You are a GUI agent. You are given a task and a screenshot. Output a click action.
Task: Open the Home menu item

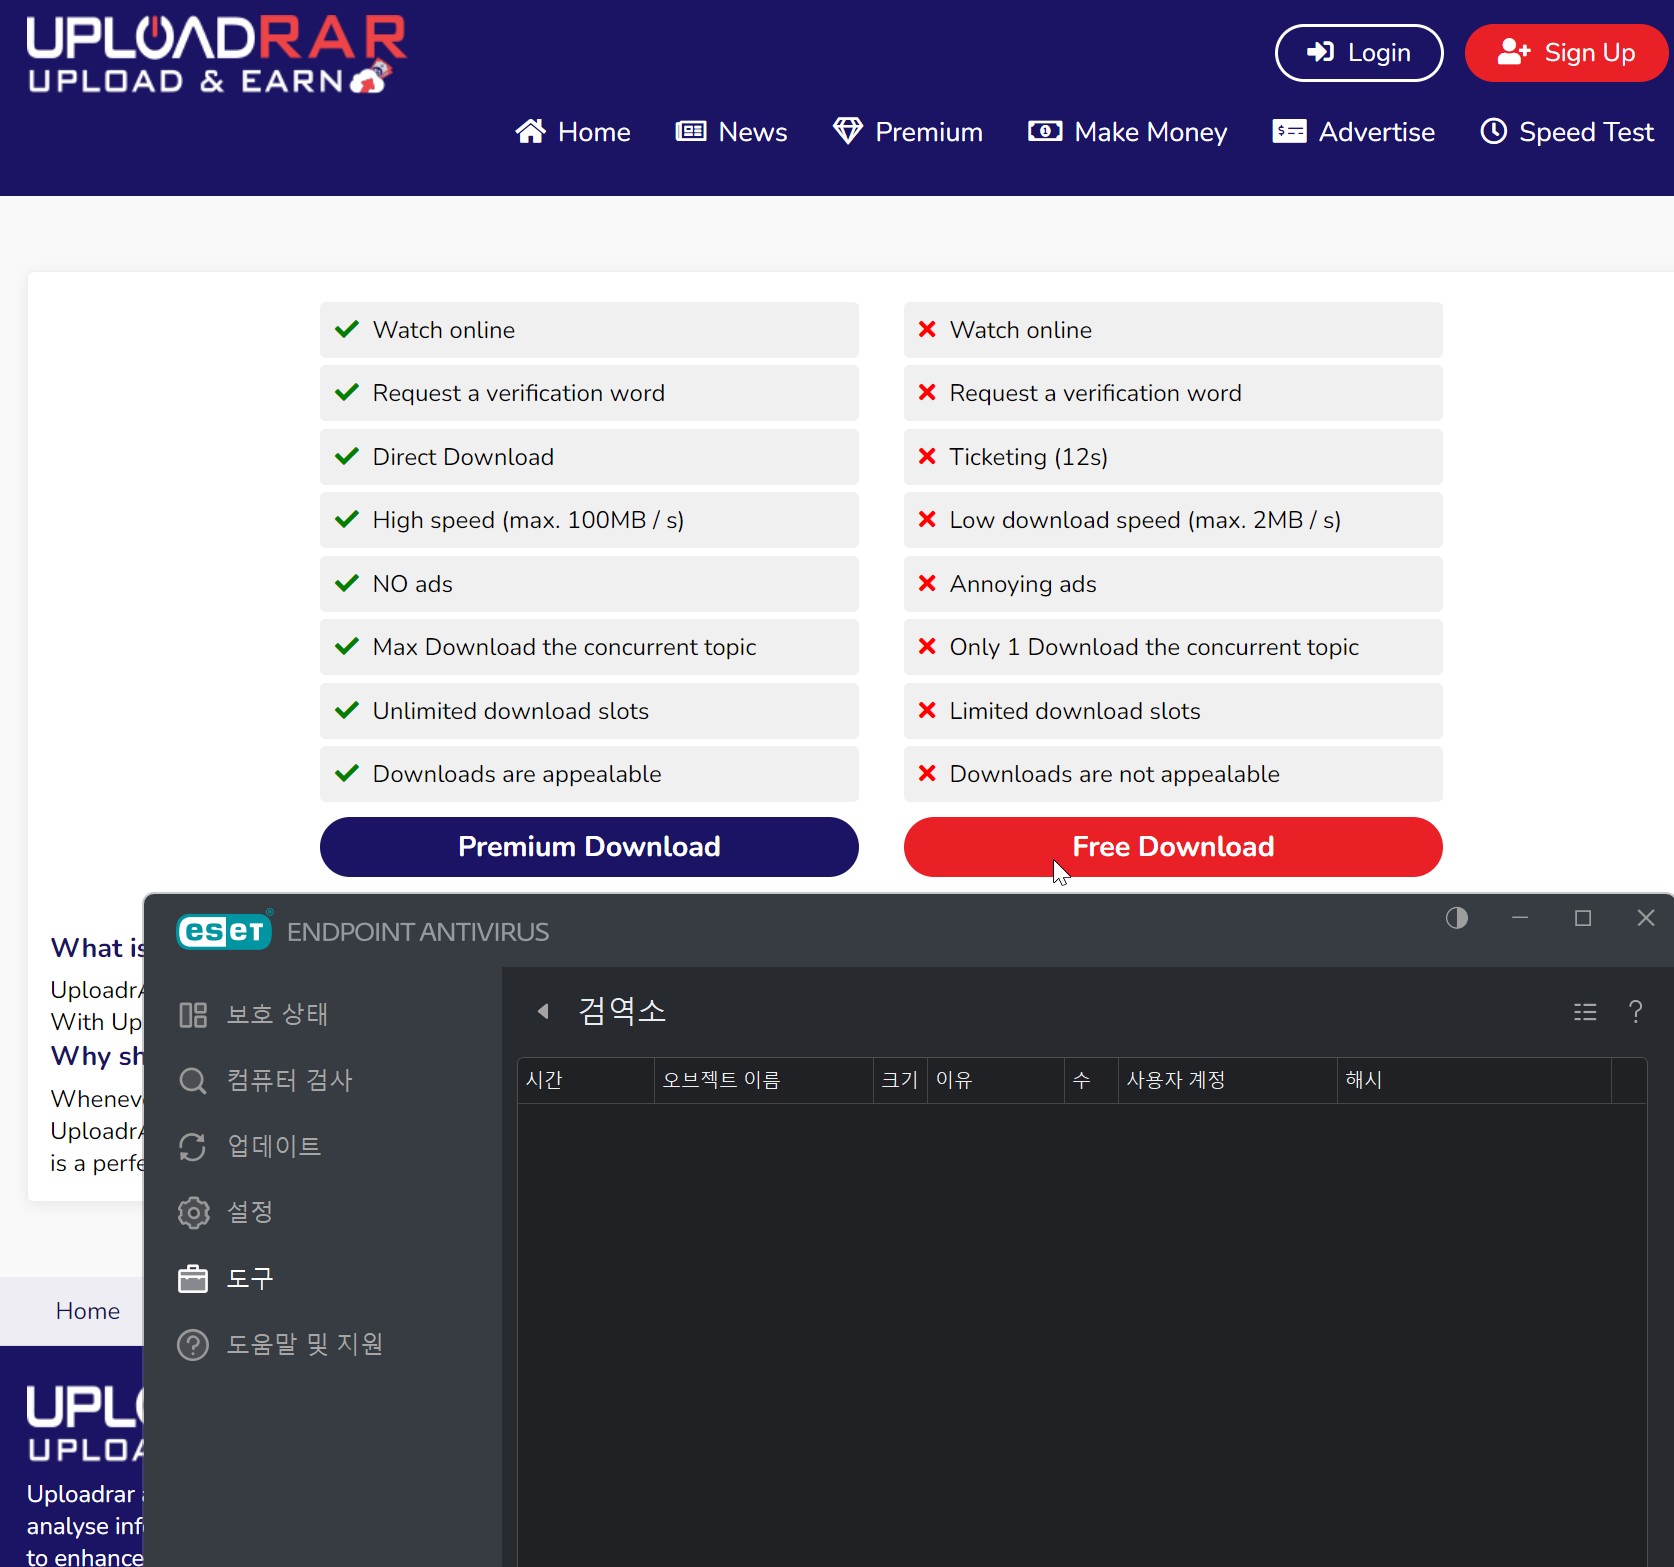(573, 132)
